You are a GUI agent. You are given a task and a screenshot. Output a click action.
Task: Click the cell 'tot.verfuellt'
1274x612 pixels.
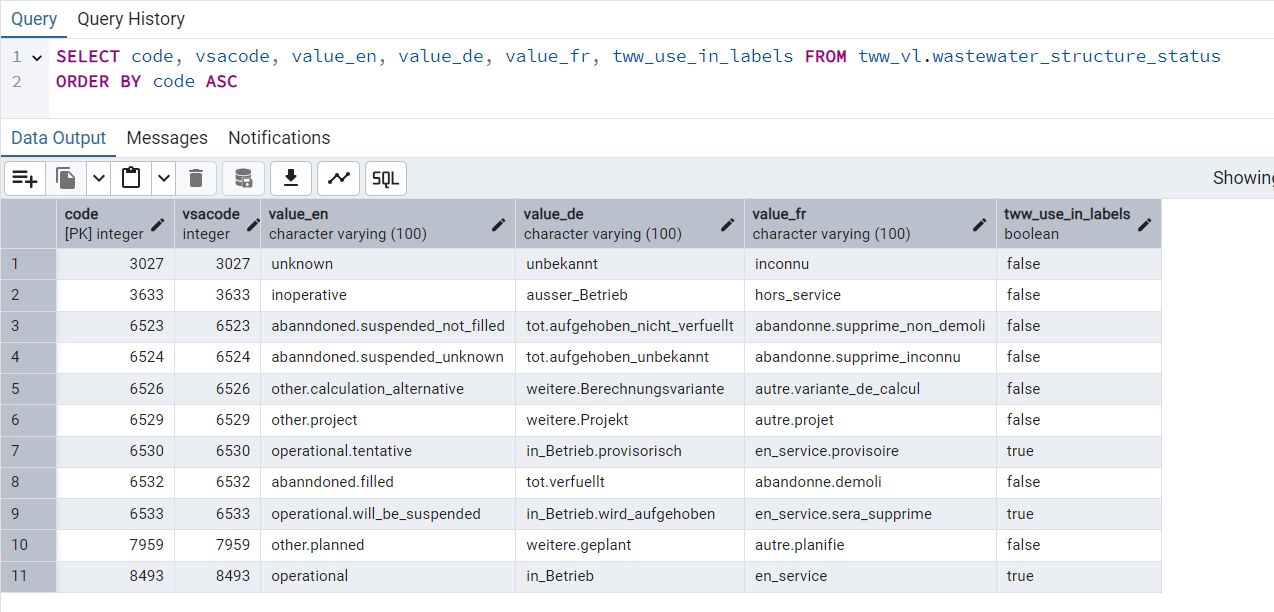[630, 482]
